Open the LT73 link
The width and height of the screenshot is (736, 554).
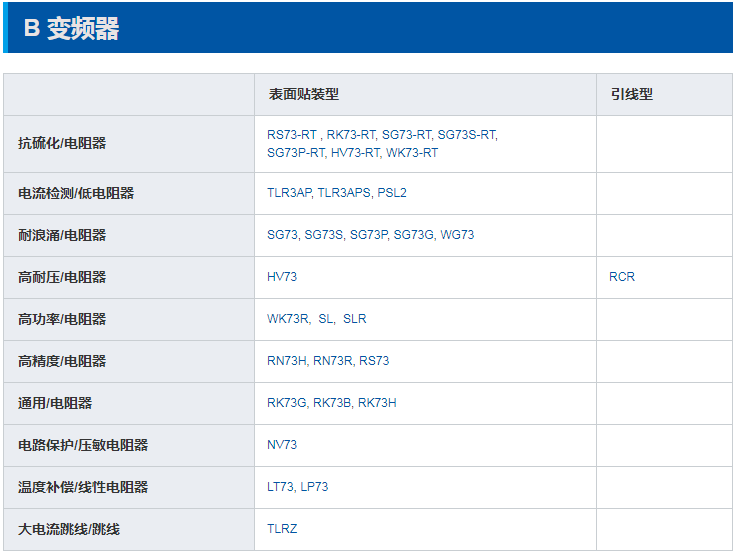tap(280, 487)
